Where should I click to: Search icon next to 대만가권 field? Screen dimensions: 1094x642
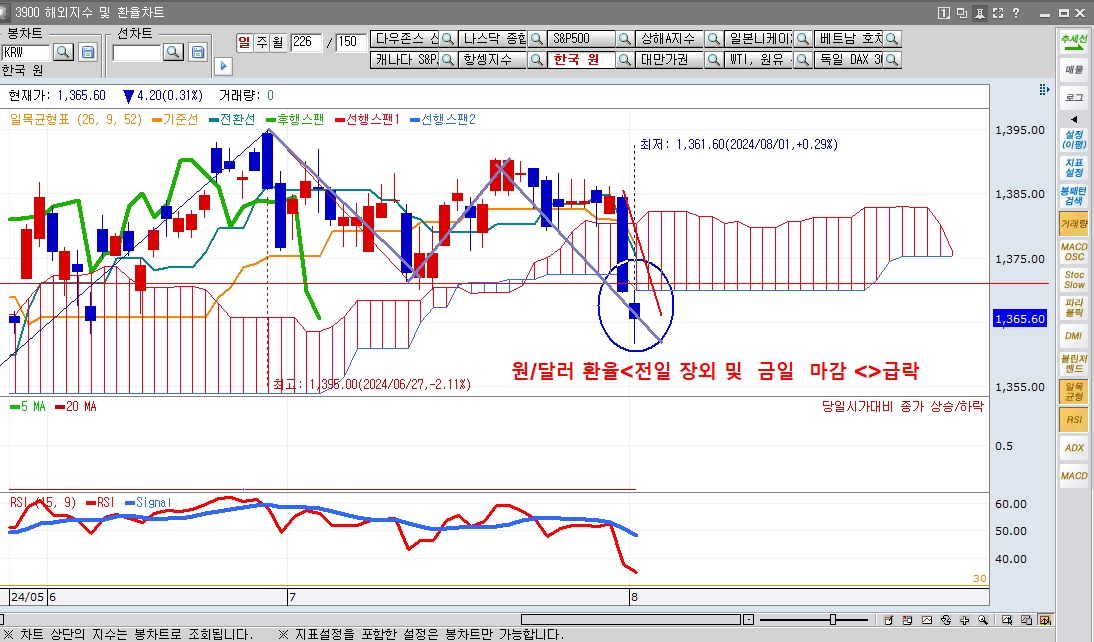point(714,60)
